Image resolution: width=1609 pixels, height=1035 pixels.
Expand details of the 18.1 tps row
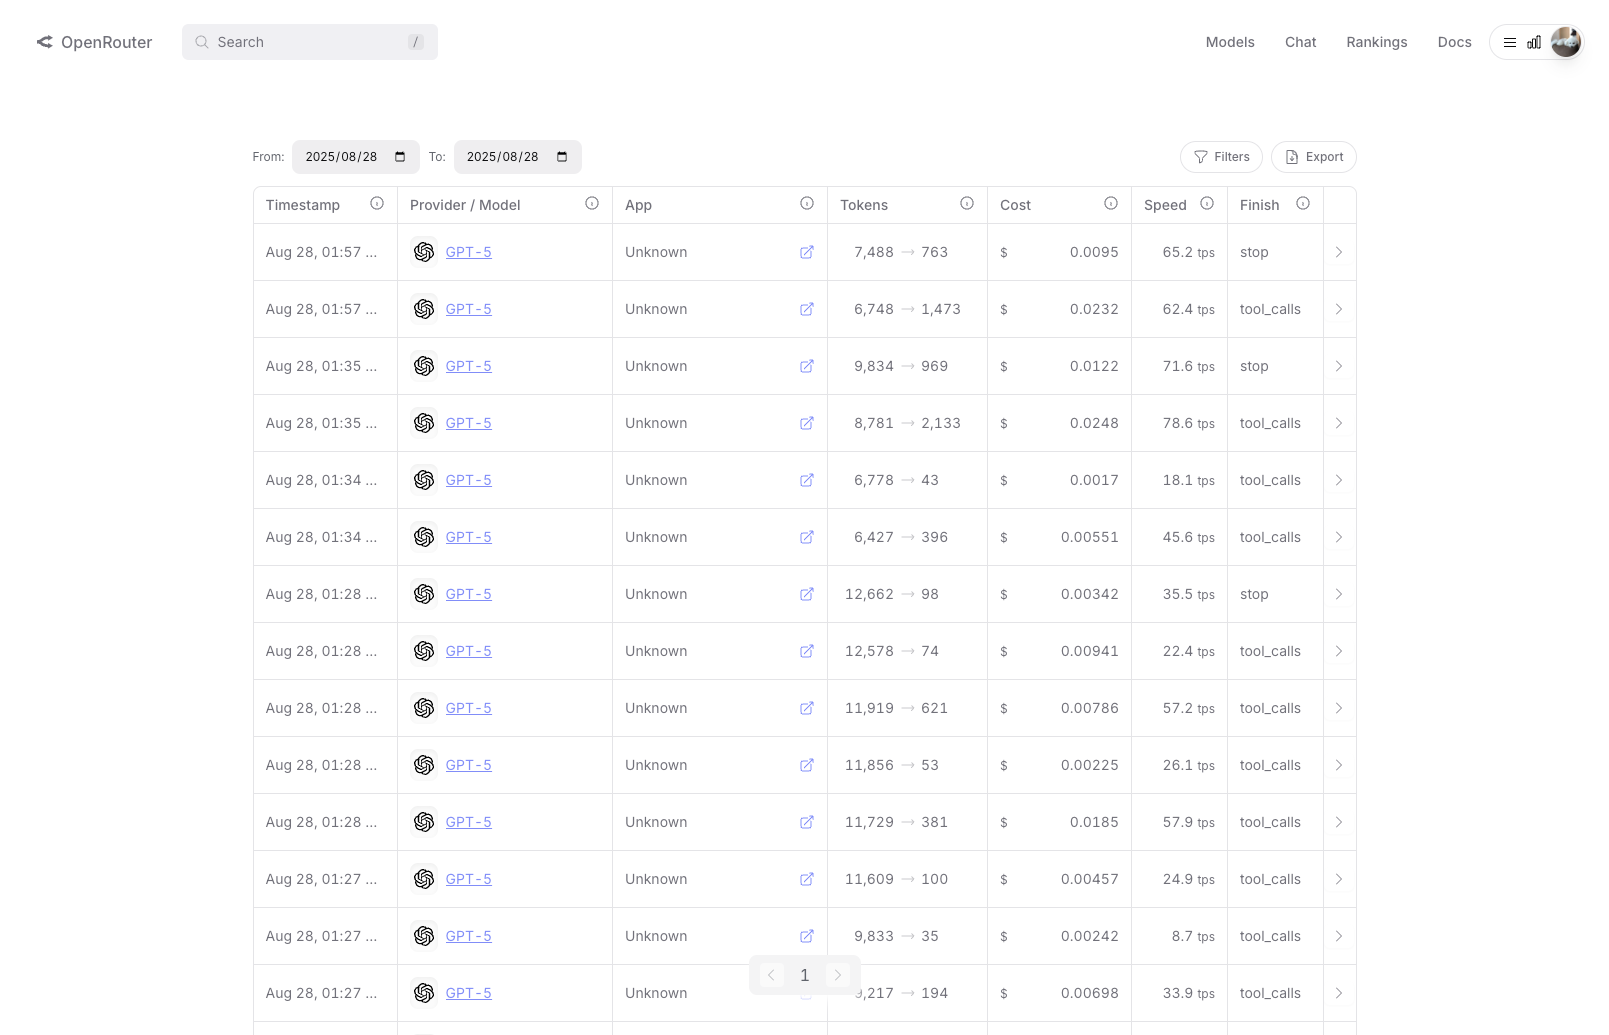tap(1339, 480)
